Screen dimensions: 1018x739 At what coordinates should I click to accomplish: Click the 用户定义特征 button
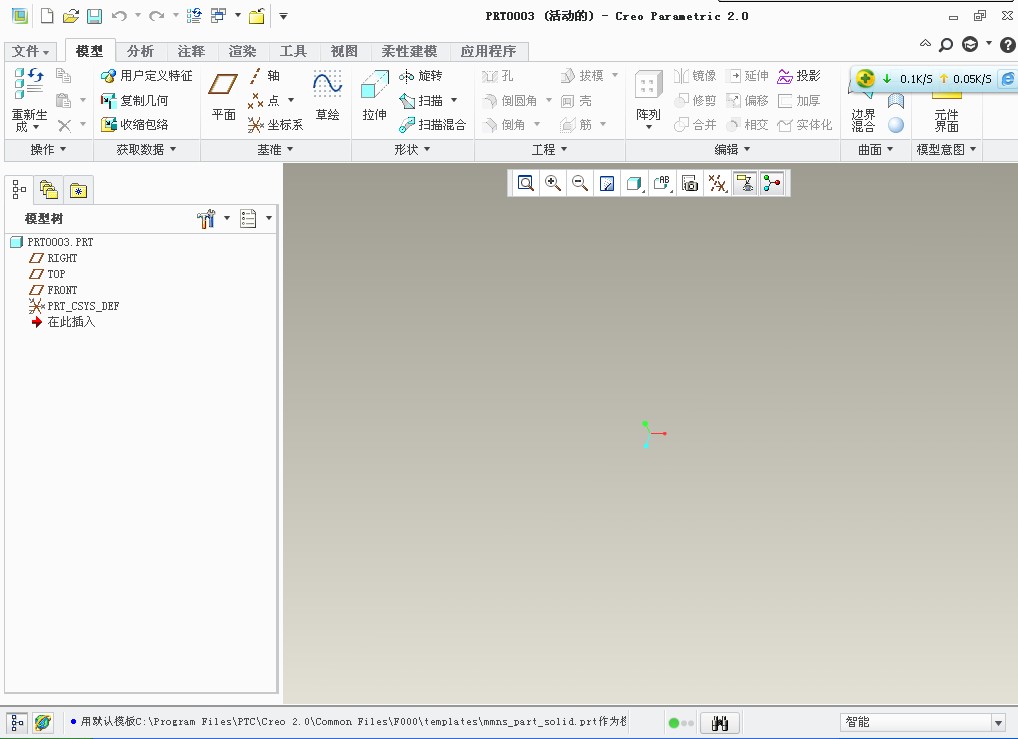pos(147,76)
